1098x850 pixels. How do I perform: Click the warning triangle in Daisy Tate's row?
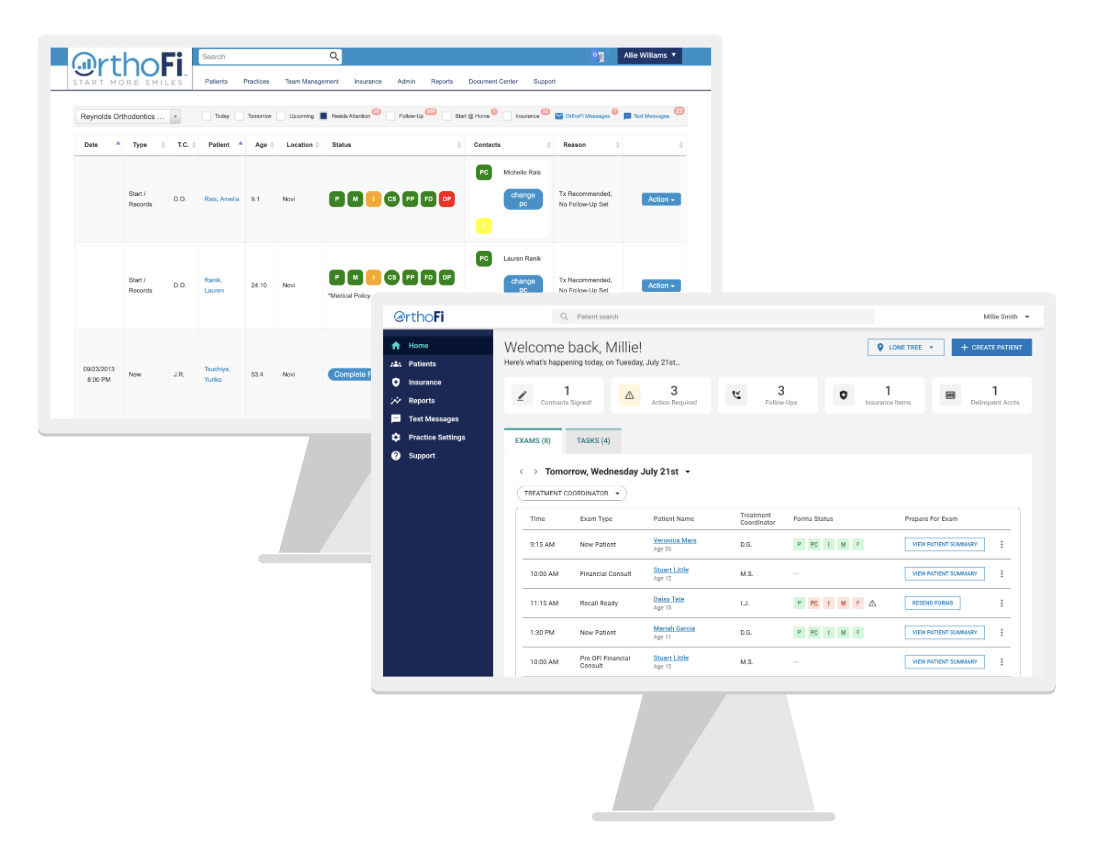pyautogui.click(x=873, y=603)
